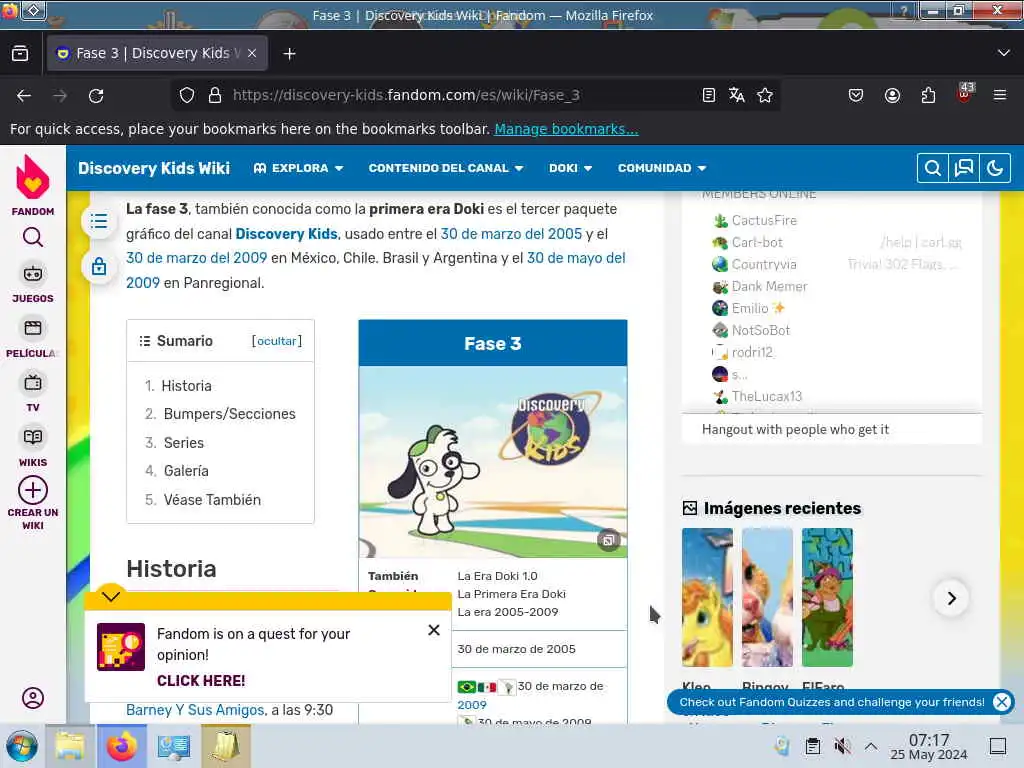Open Firefox View icon in tab bar
Viewport: 1024px width, 768px height.
tap(20, 54)
